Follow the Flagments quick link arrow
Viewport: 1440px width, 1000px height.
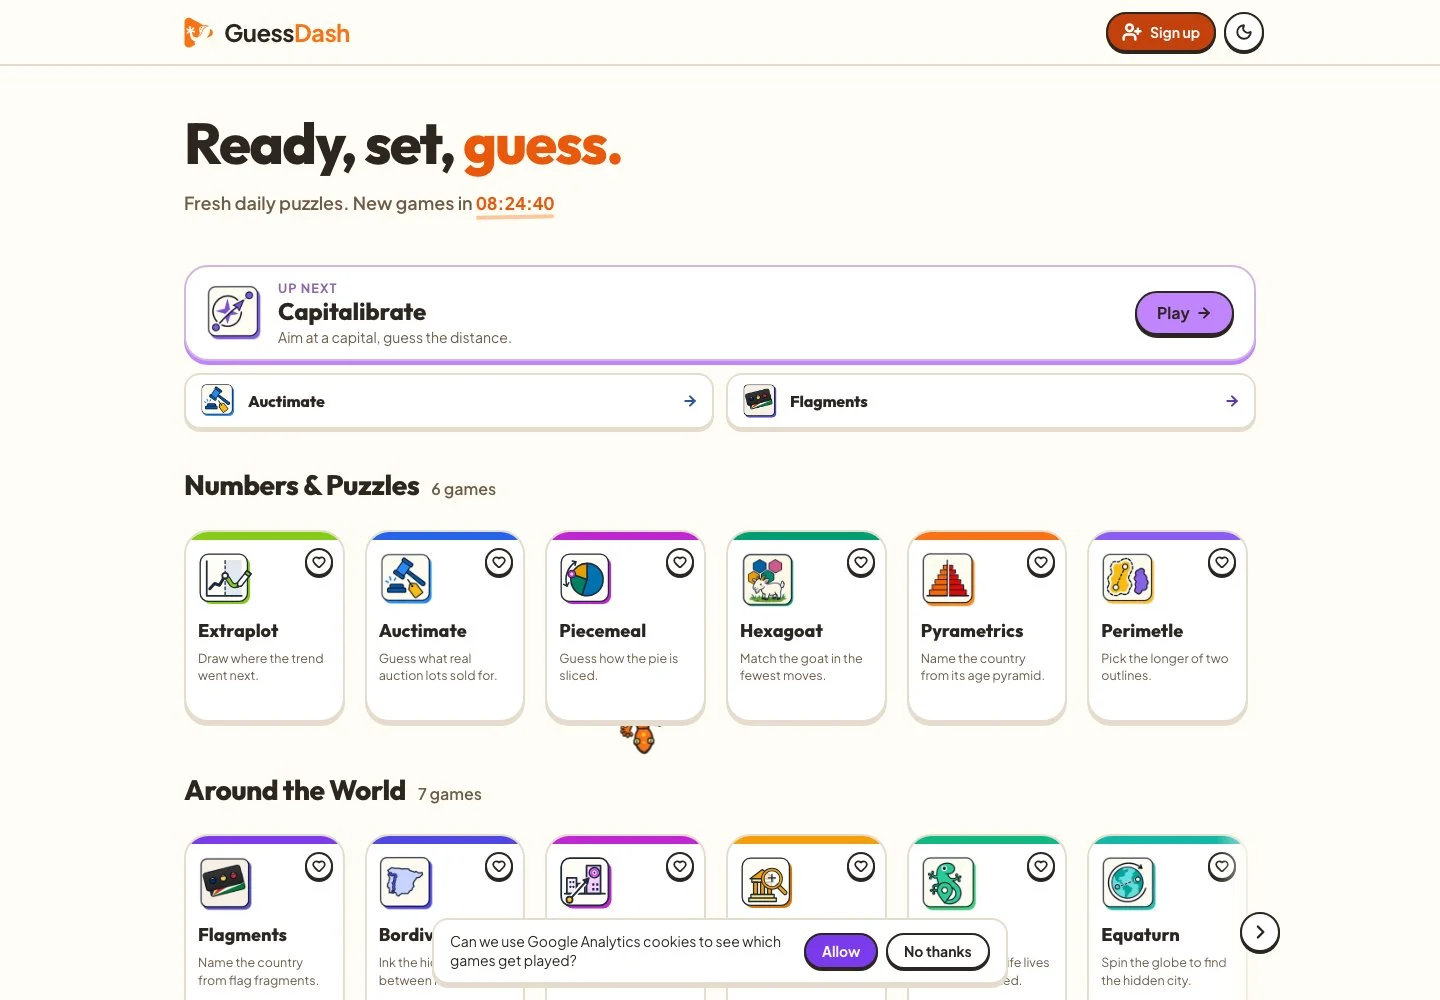tap(1232, 401)
